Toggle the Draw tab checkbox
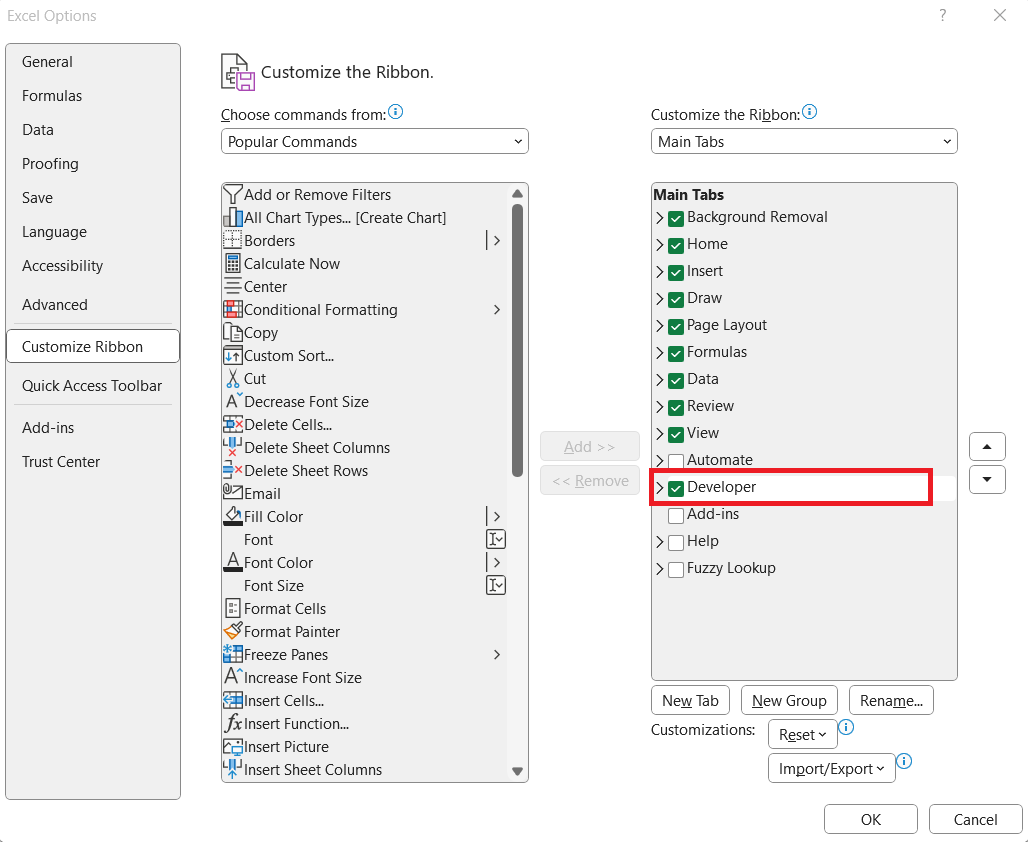 [x=676, y=299]
